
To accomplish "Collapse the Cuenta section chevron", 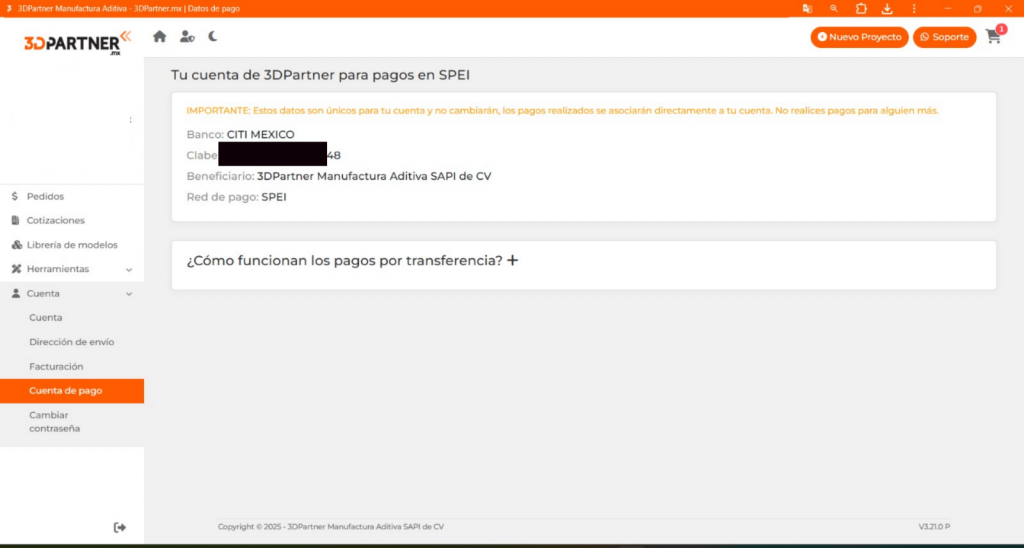I will pos(129,294).
